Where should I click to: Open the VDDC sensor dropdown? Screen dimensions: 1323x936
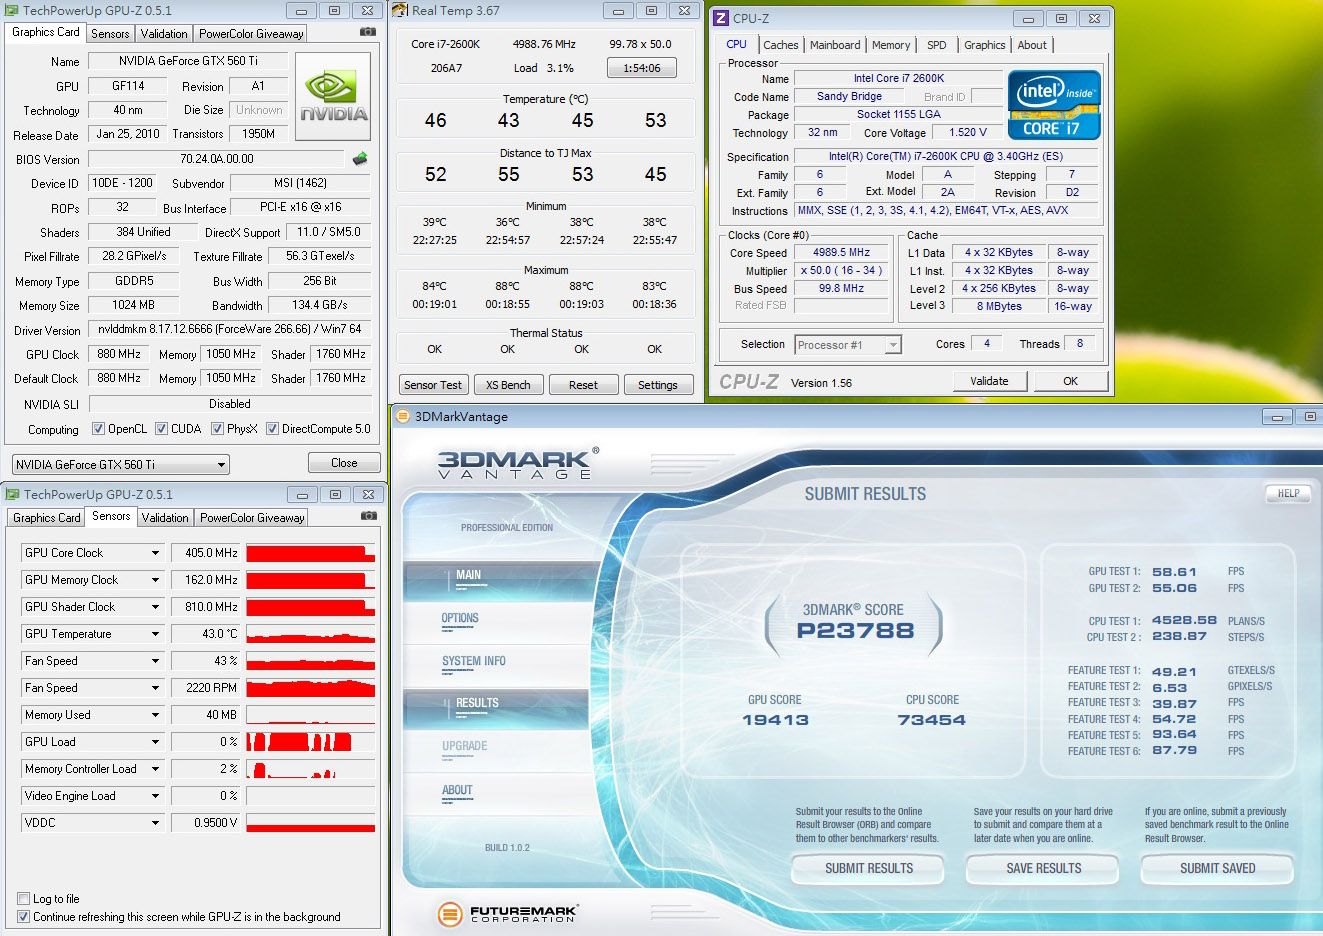point(156,823)
